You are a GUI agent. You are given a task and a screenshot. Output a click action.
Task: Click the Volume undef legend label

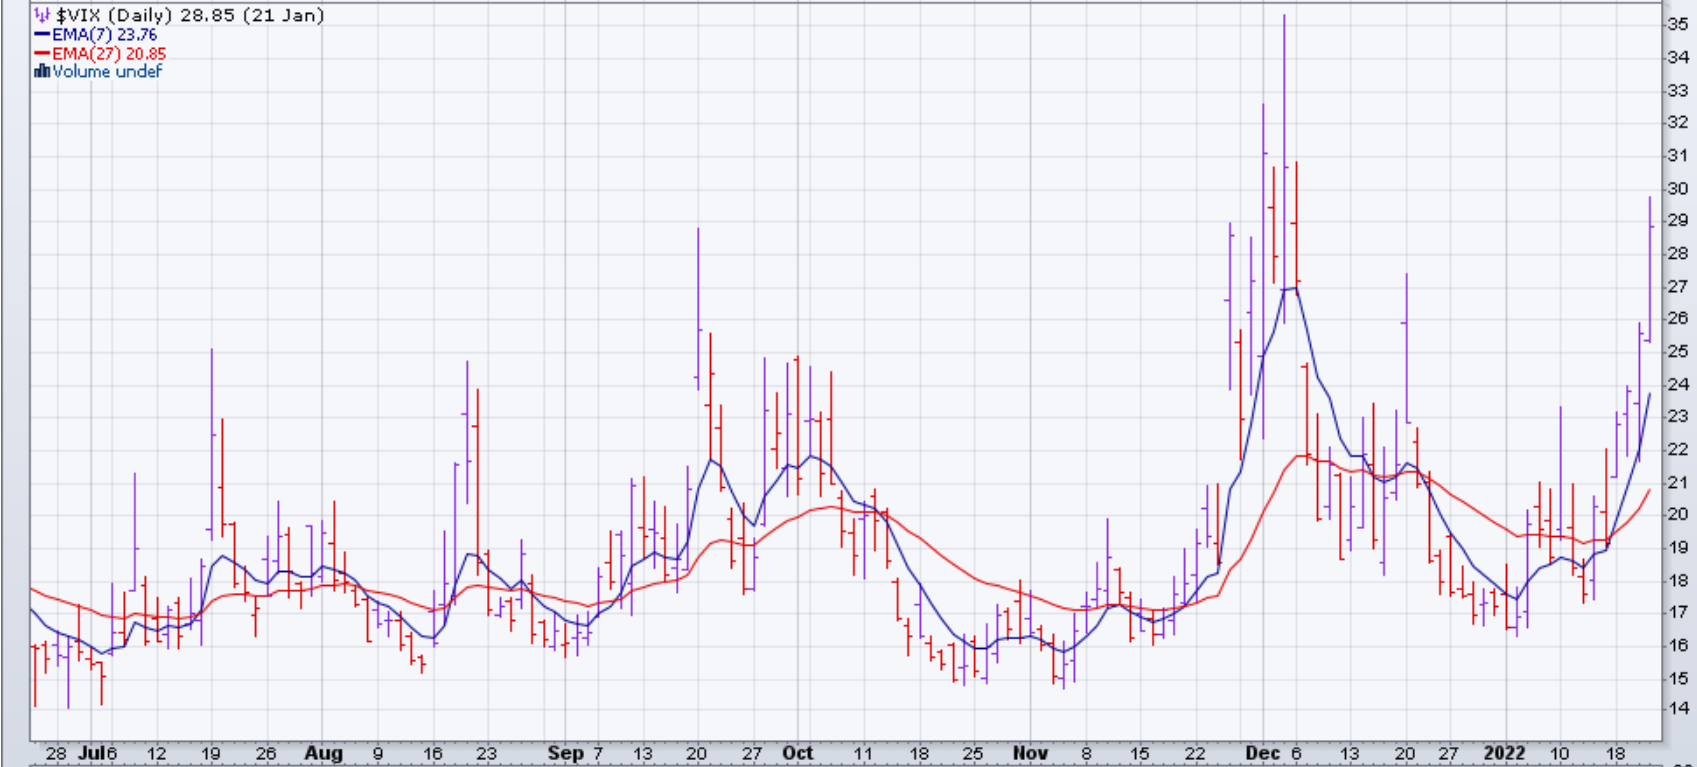click(107, 71)
